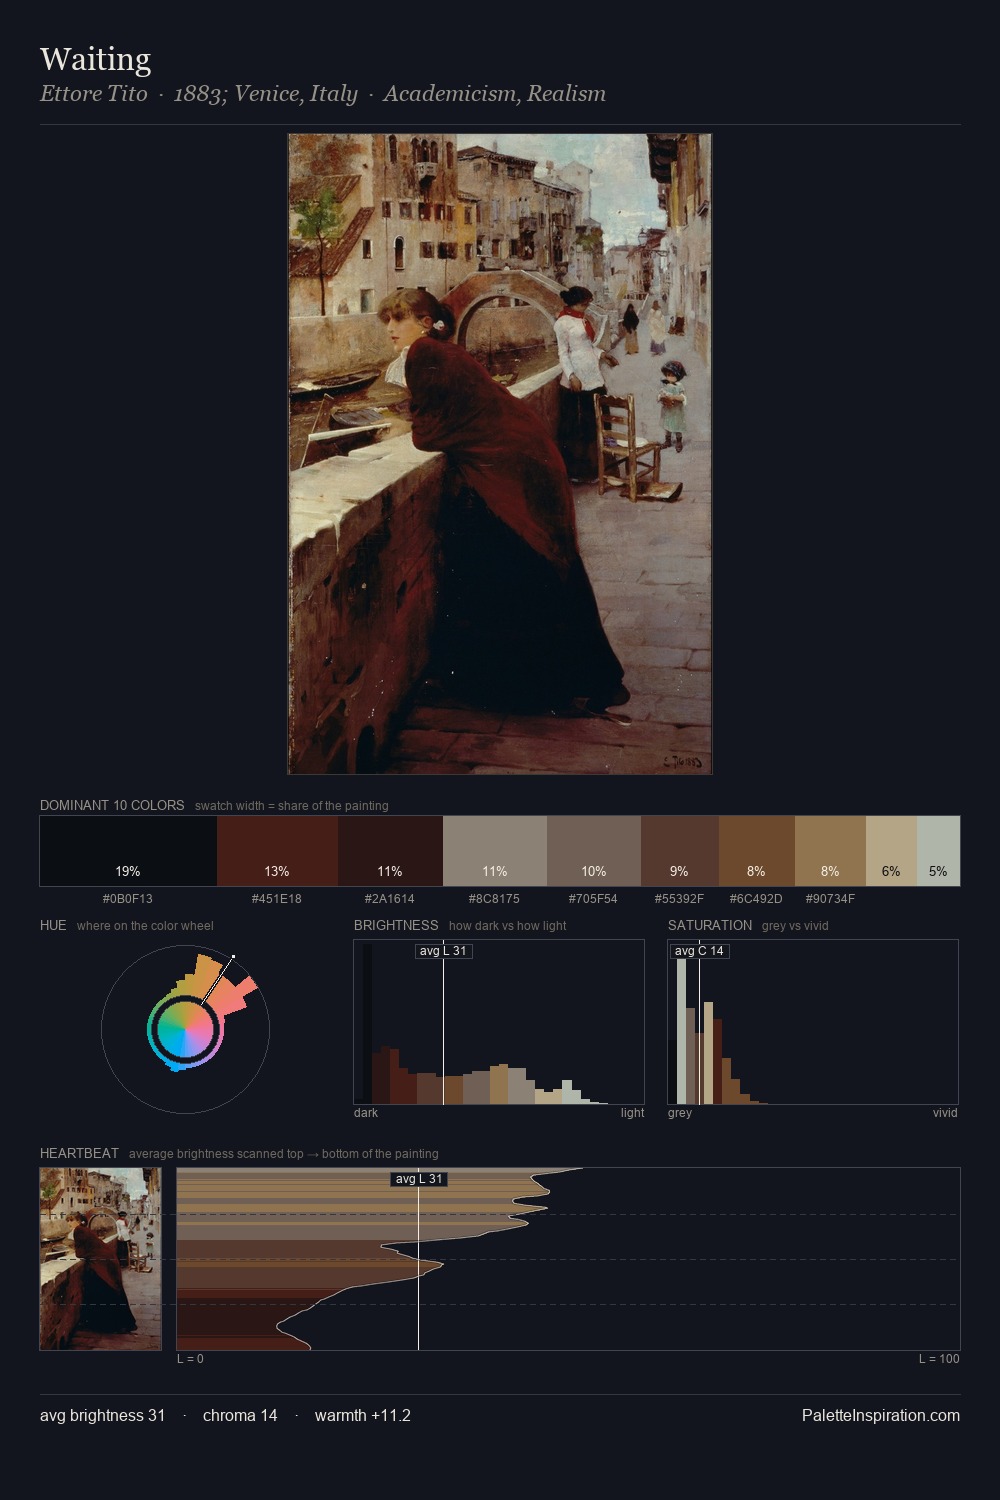Click the warmth +11.2 footer stat
Viewport: 1000px width, 1500px height.
[363, 1415]
